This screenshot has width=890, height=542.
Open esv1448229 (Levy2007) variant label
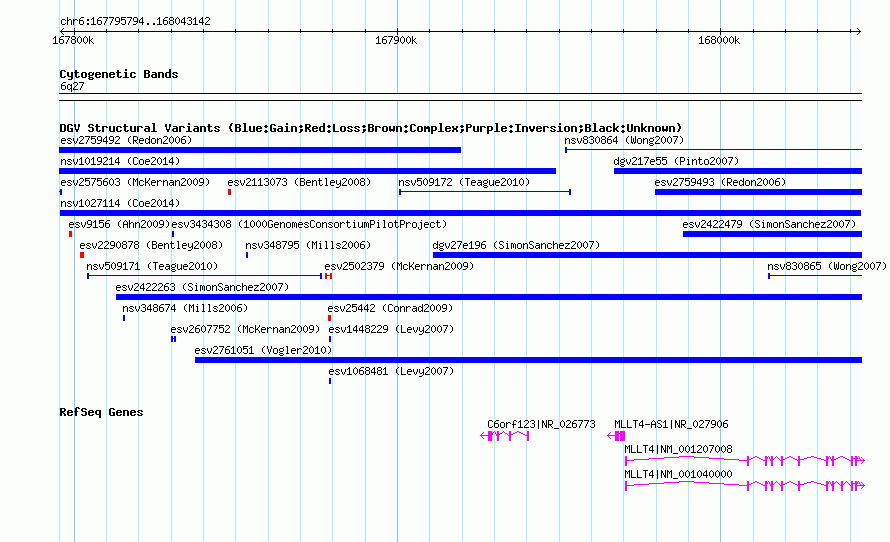(391, 329)
